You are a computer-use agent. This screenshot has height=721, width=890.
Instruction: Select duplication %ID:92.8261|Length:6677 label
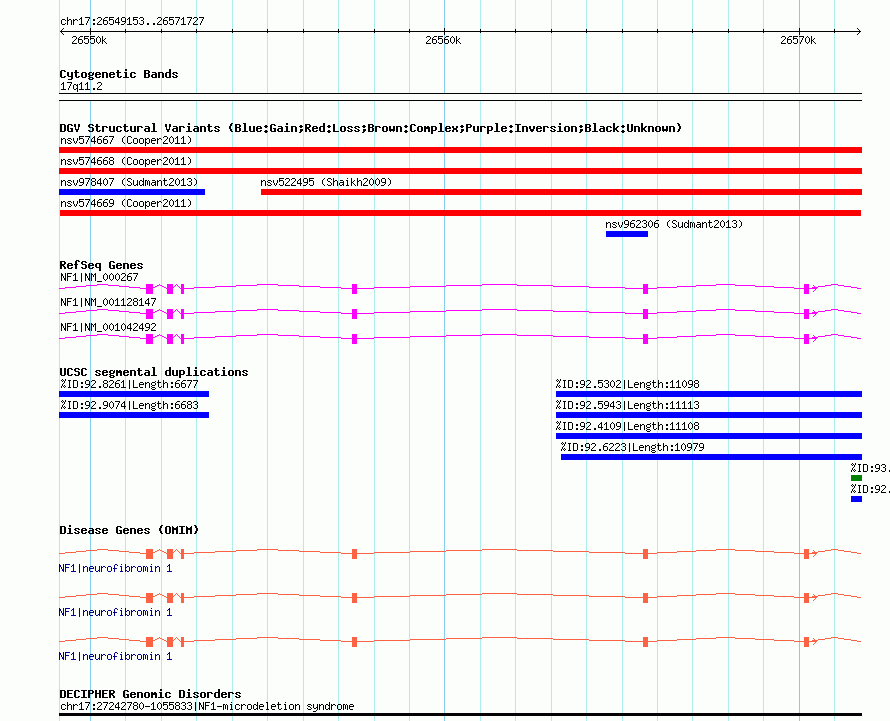coord(129,384)
